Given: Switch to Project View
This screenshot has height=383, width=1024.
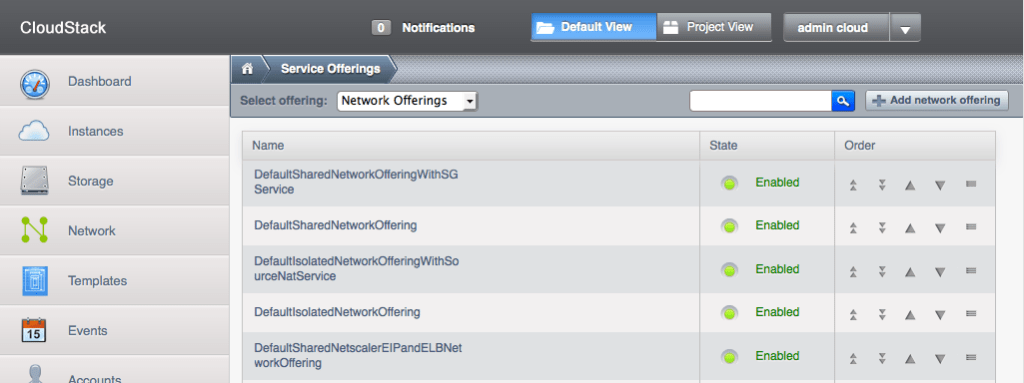Looking at the screenshot, I should point(714,27).
